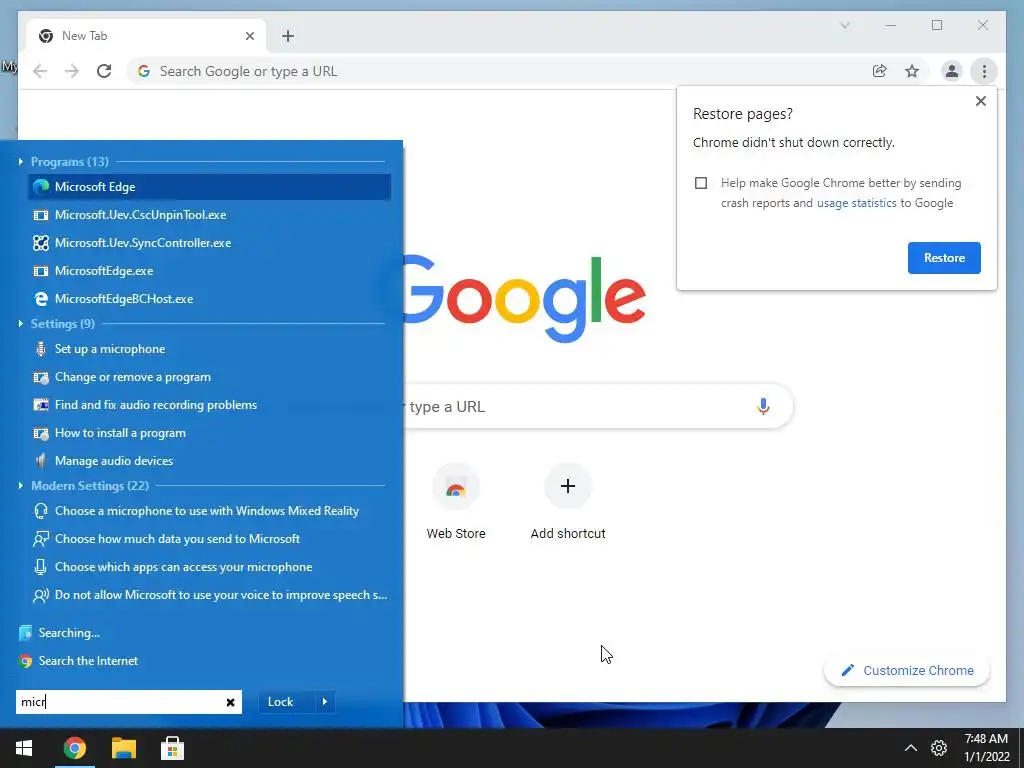
Task: Open MicrosoftEdgeBCHost.exe result
Action: click(210, 299)
